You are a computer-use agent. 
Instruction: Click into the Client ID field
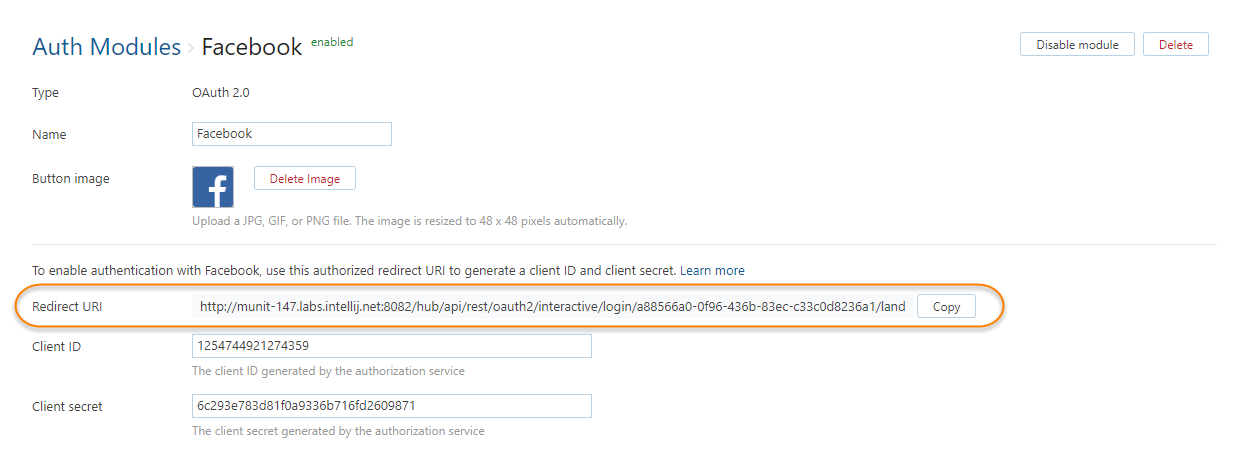click(391, 346)
